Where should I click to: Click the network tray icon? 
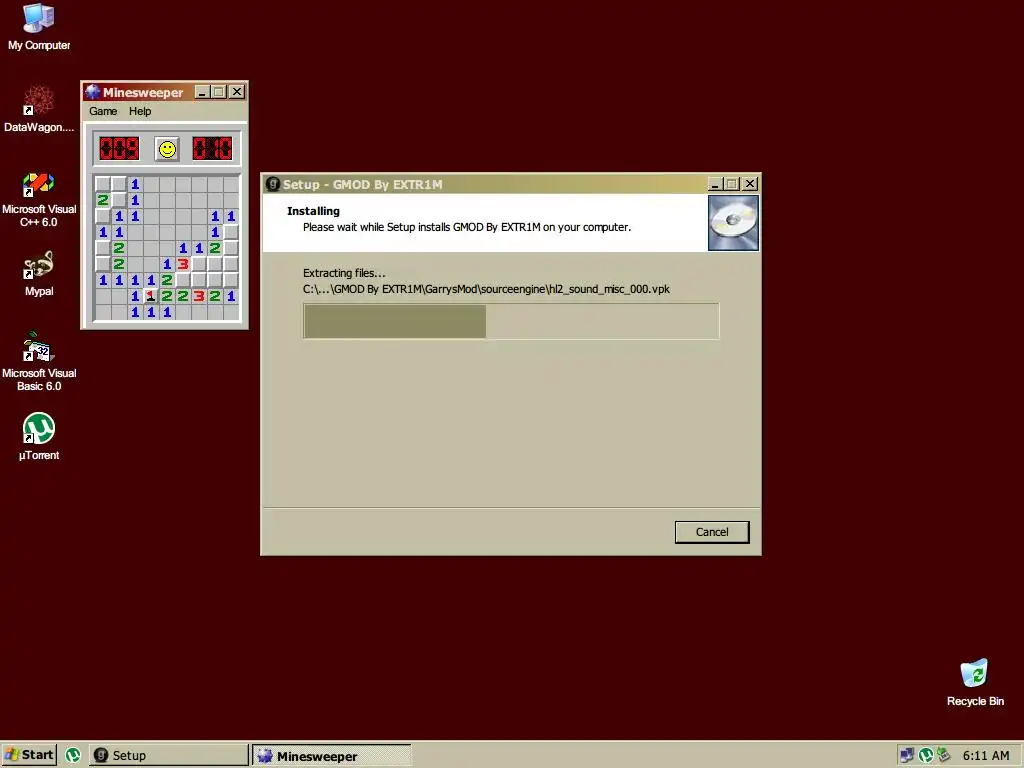(x=906, y=756)
